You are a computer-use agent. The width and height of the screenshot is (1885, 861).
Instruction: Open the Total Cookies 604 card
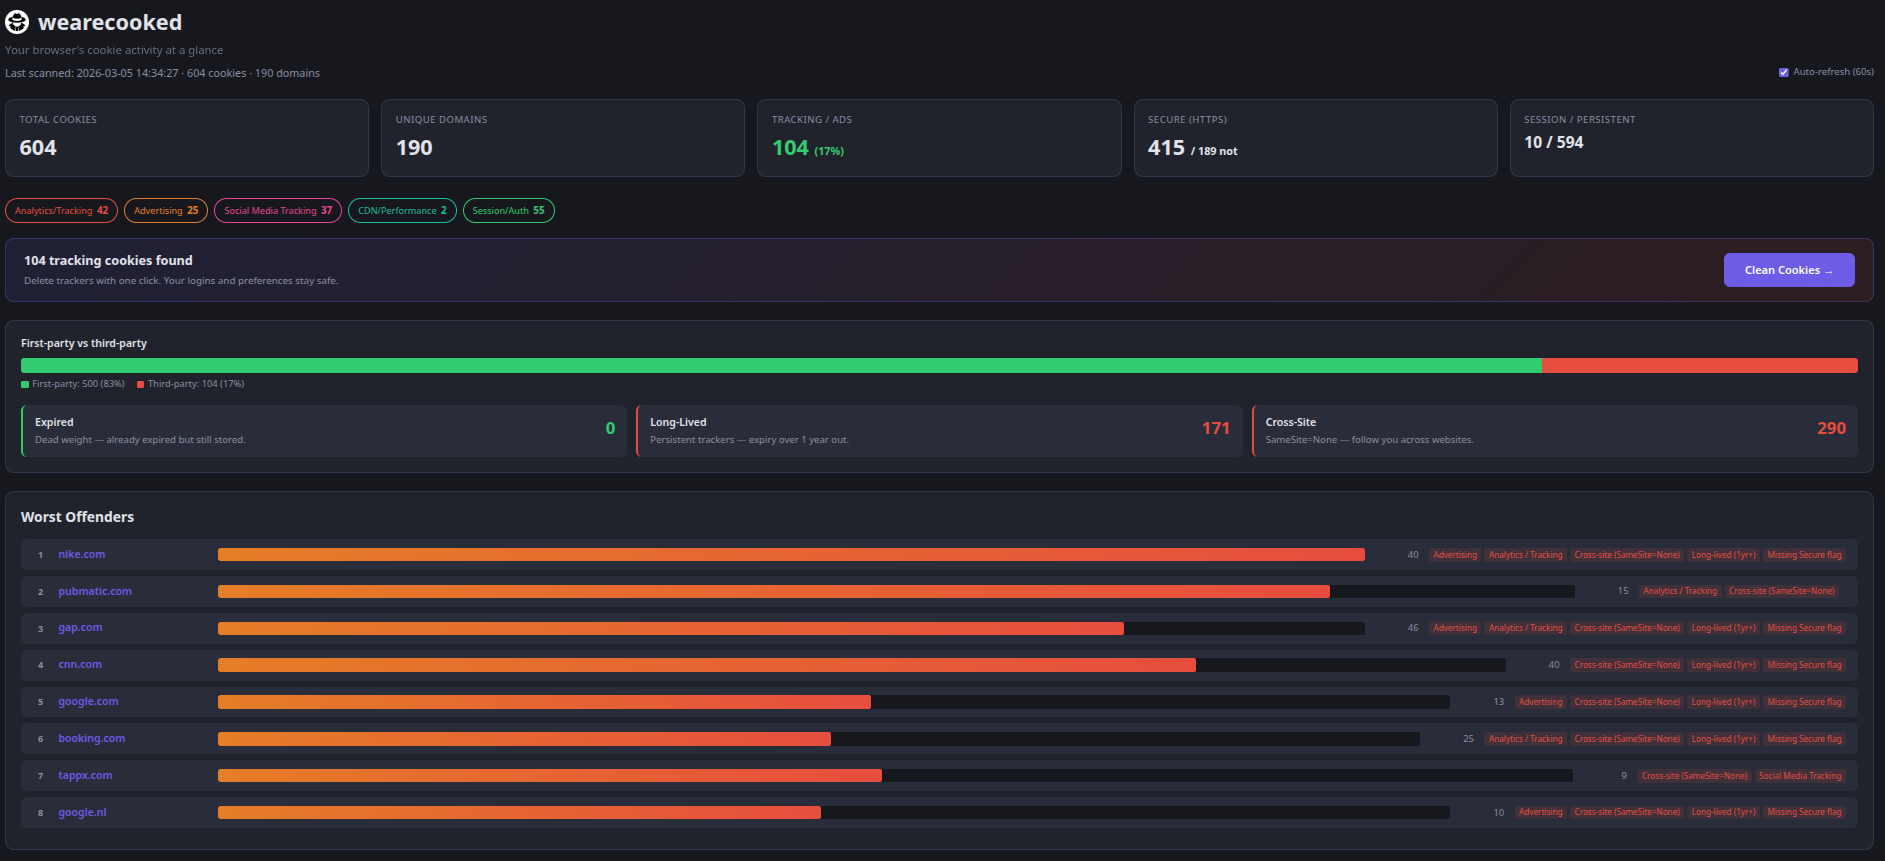tap(187, 138)
